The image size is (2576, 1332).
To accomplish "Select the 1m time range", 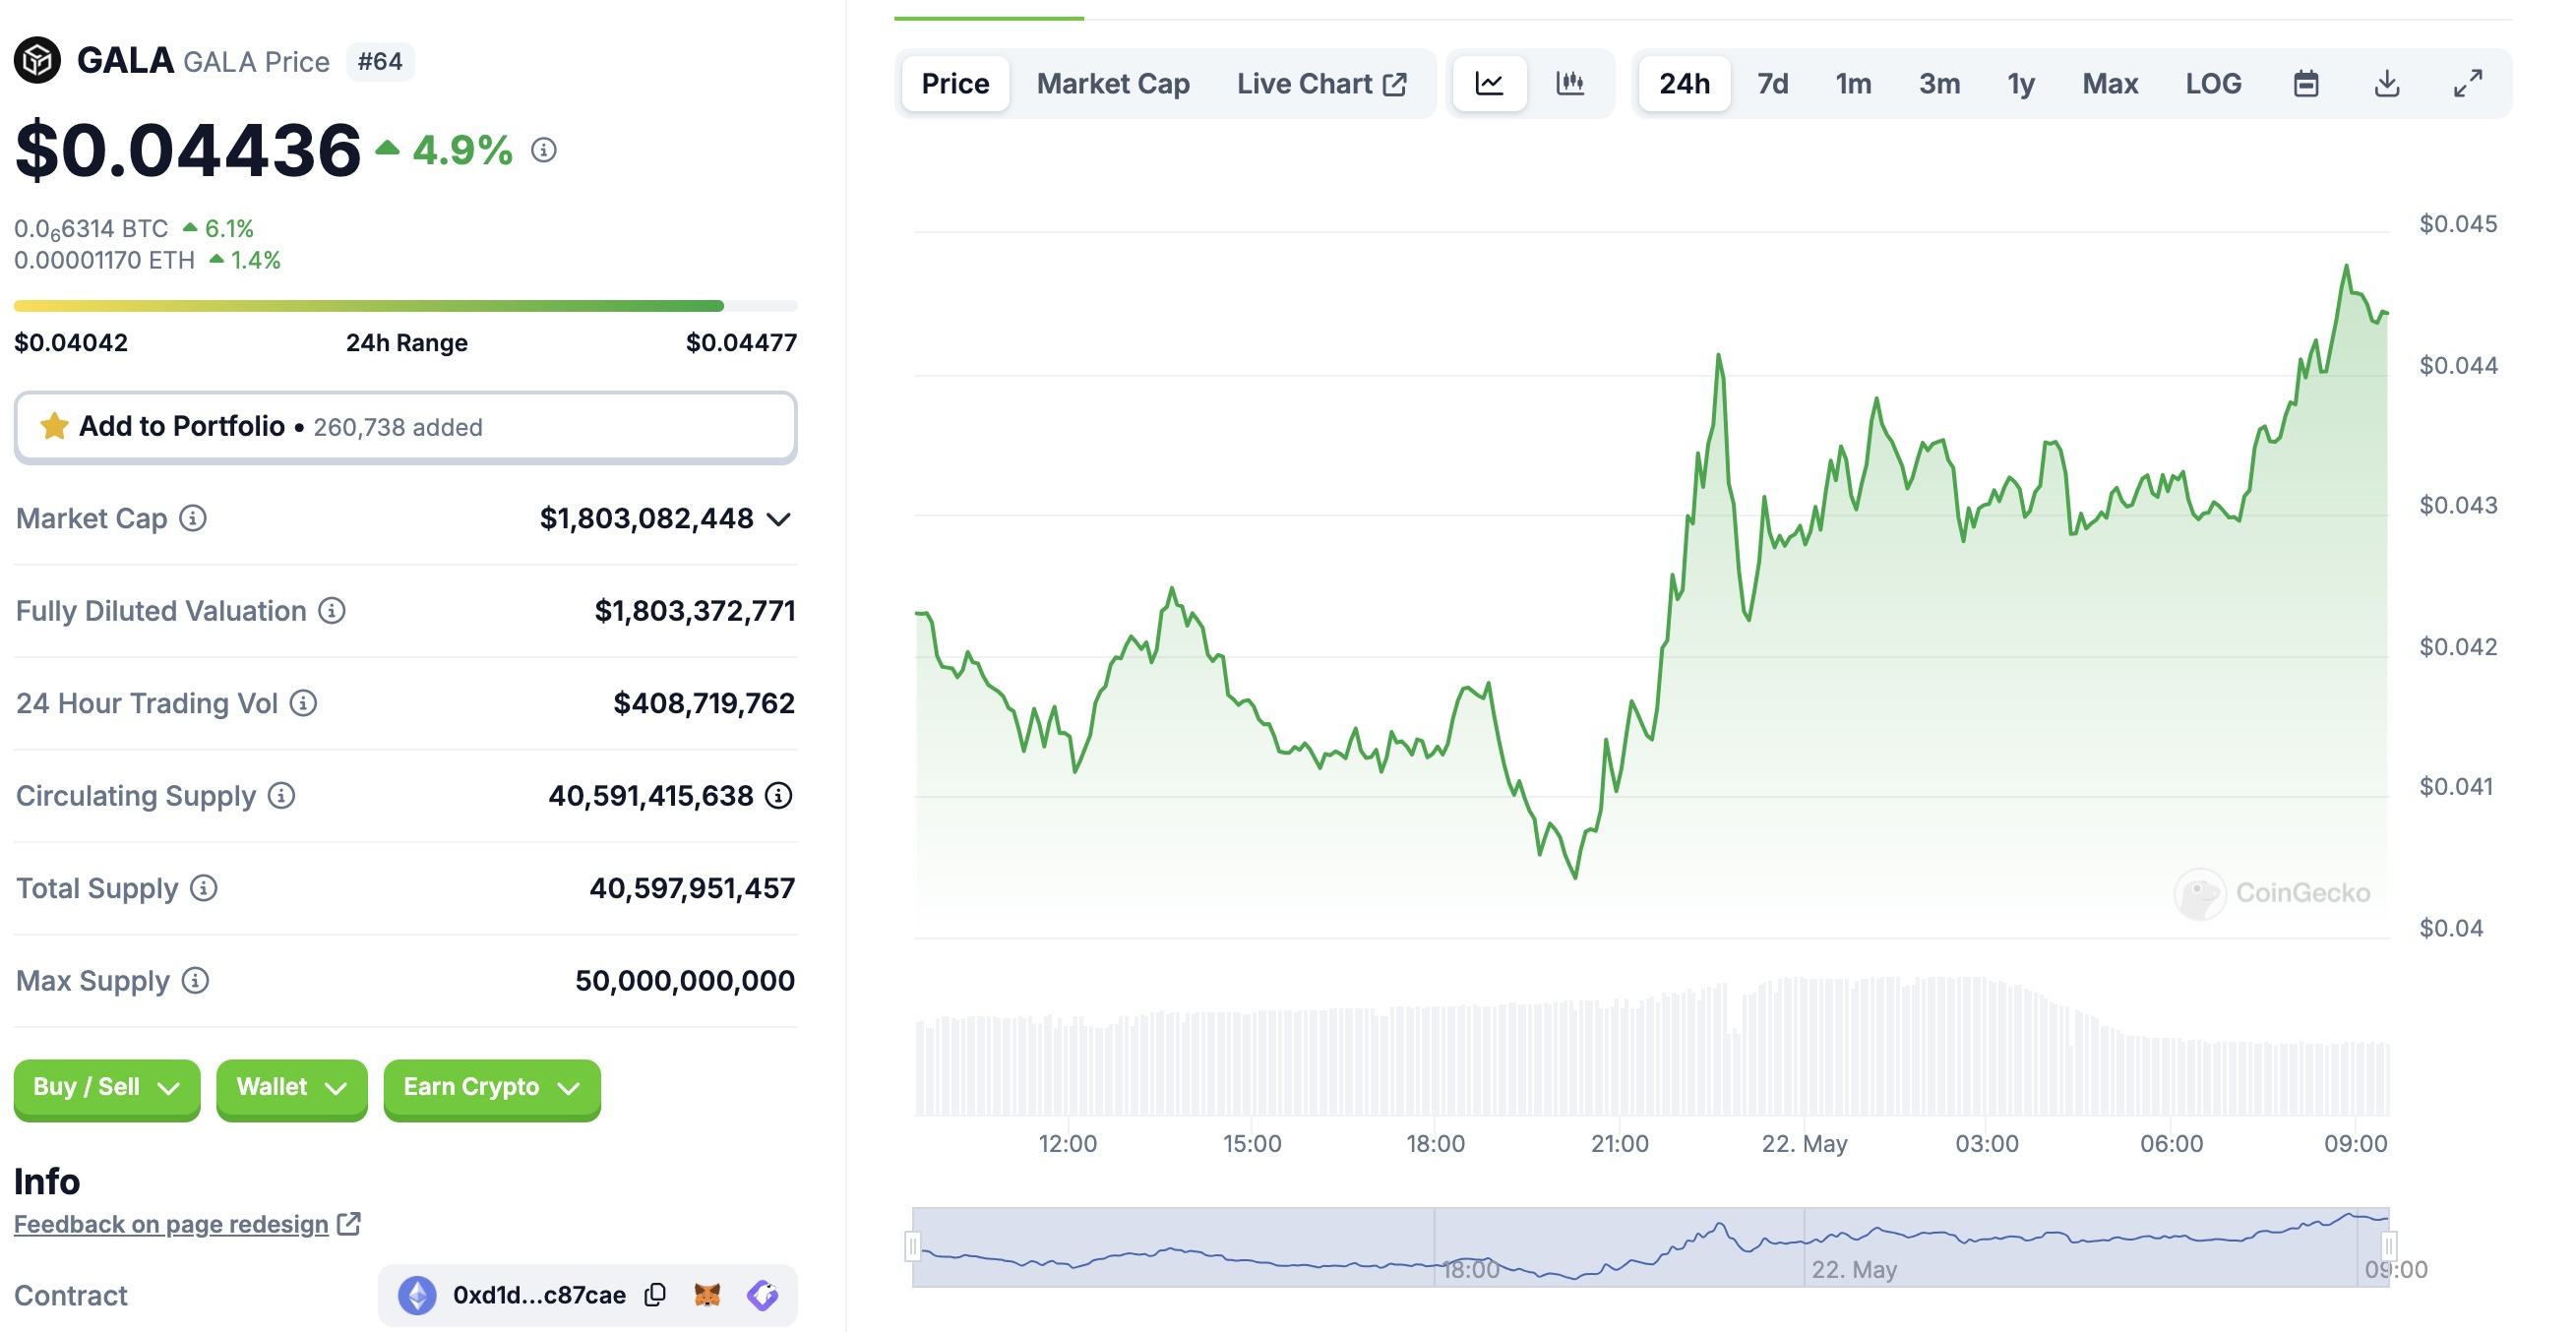I will pos(1853,84).
